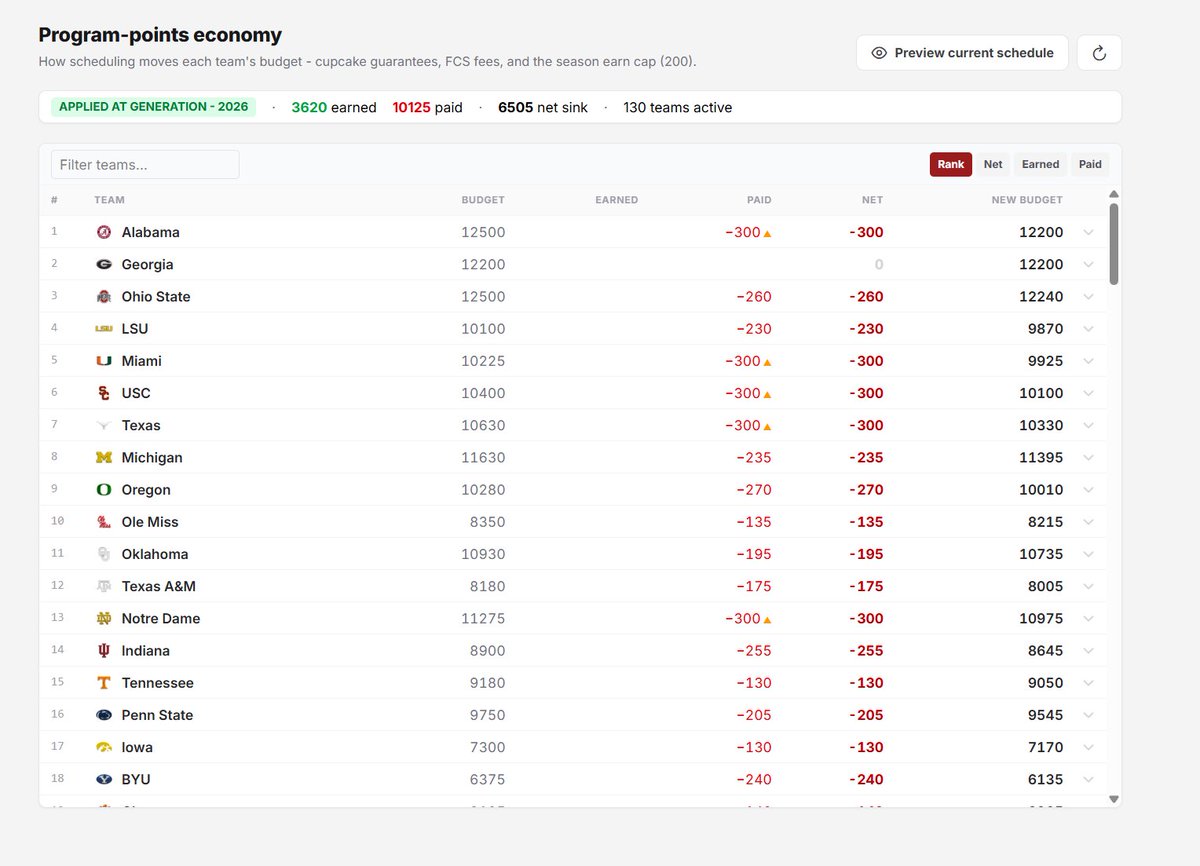Screen dimensions: 1200x866
Task: Expand the LSU row chevron
Action: 1088,328
